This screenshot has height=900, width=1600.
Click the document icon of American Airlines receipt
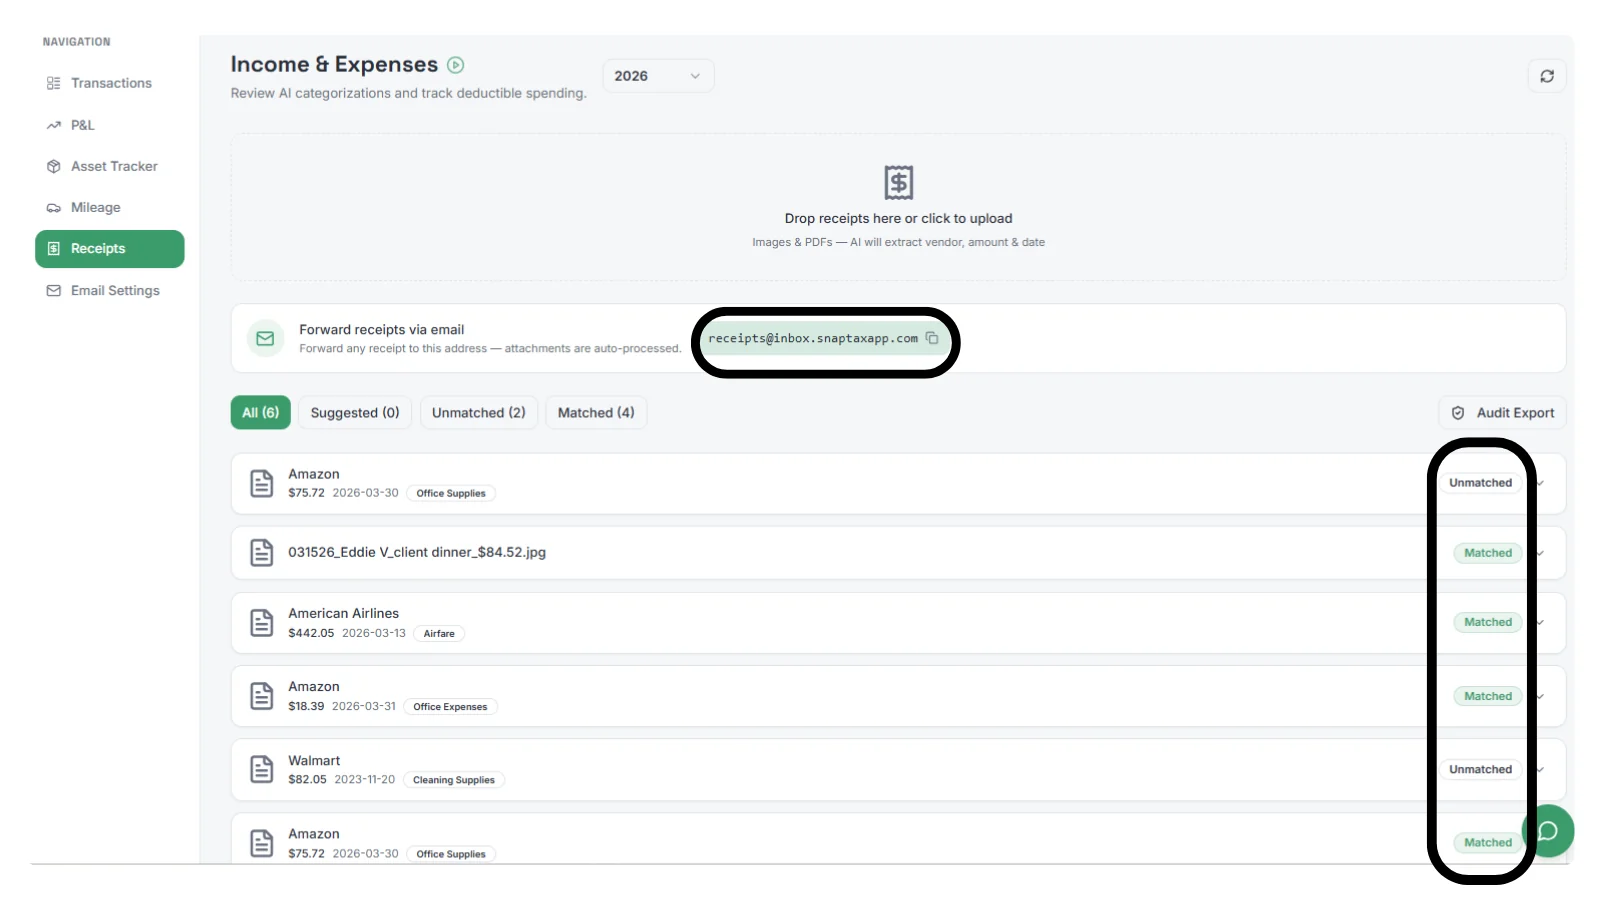click(262, 623)
